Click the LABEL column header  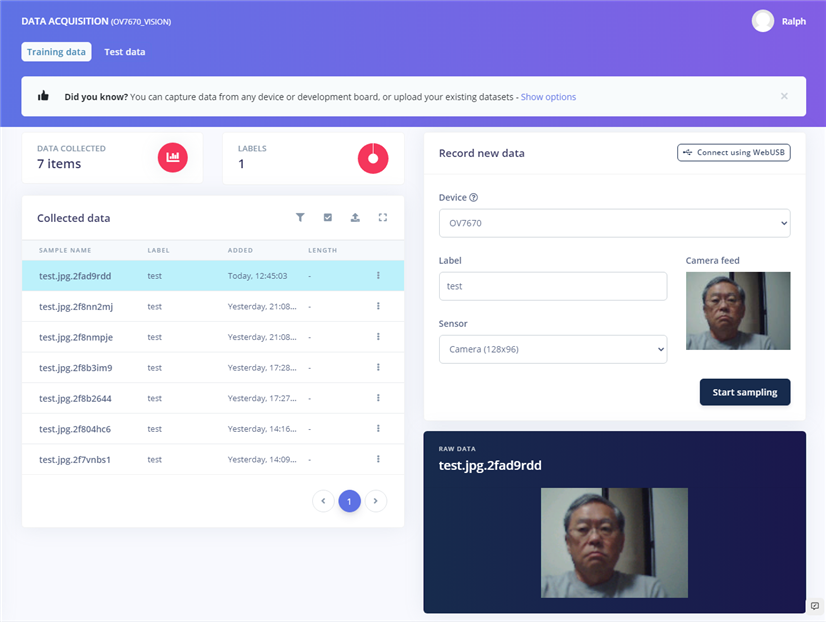[159, 250]
